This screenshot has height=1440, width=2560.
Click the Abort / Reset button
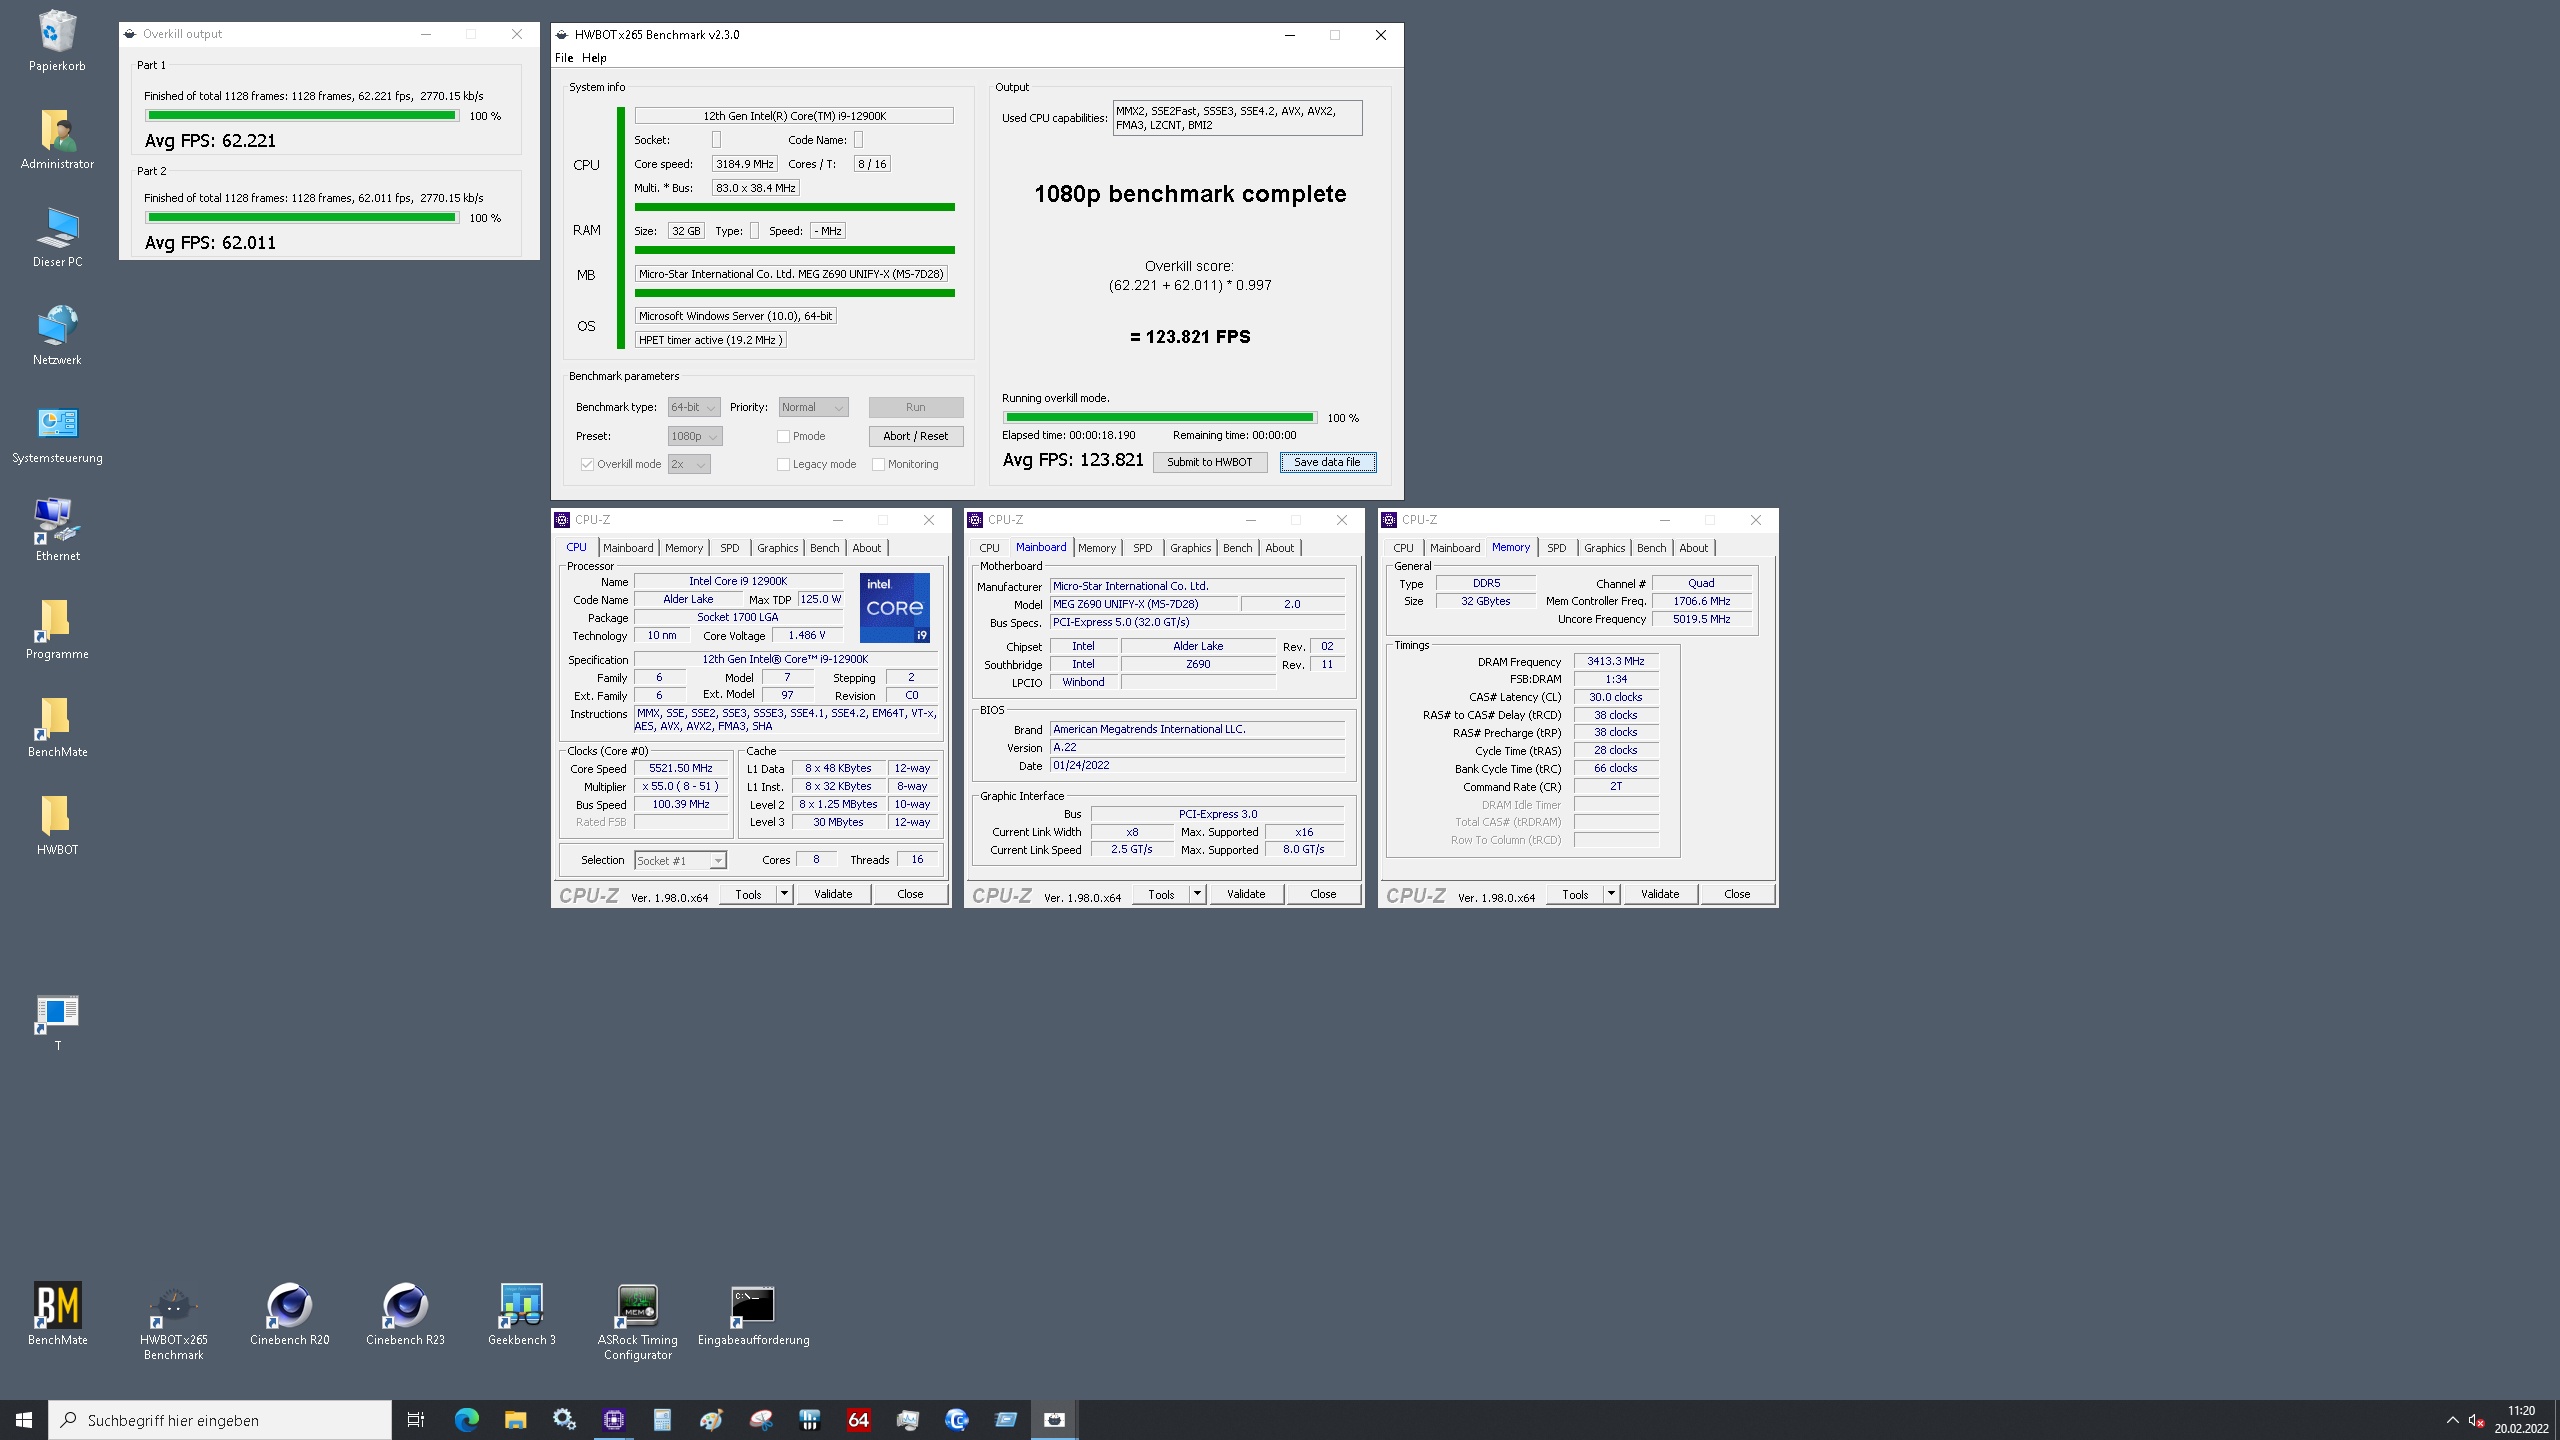click(915, 436)
